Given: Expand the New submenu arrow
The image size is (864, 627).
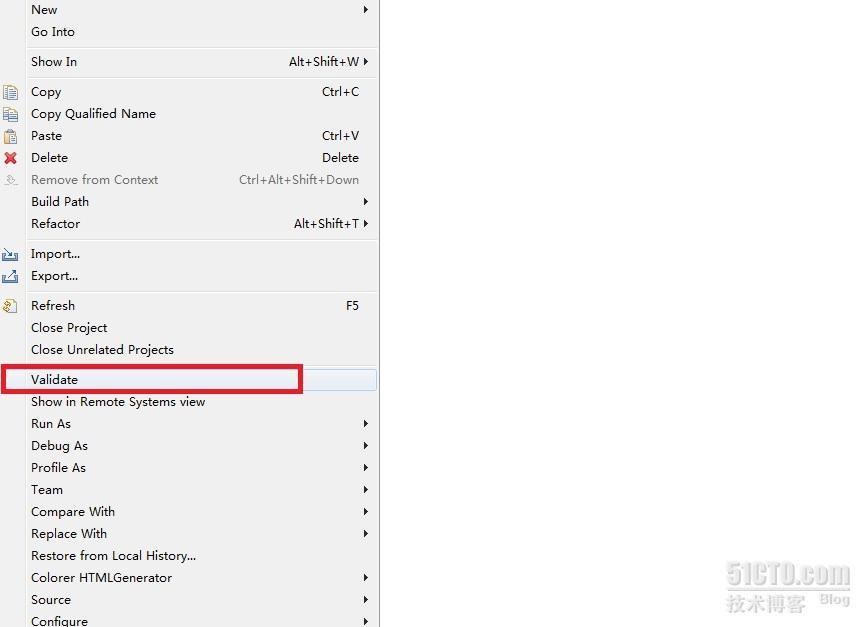Looking at the screenshot, I should (365, 9).
